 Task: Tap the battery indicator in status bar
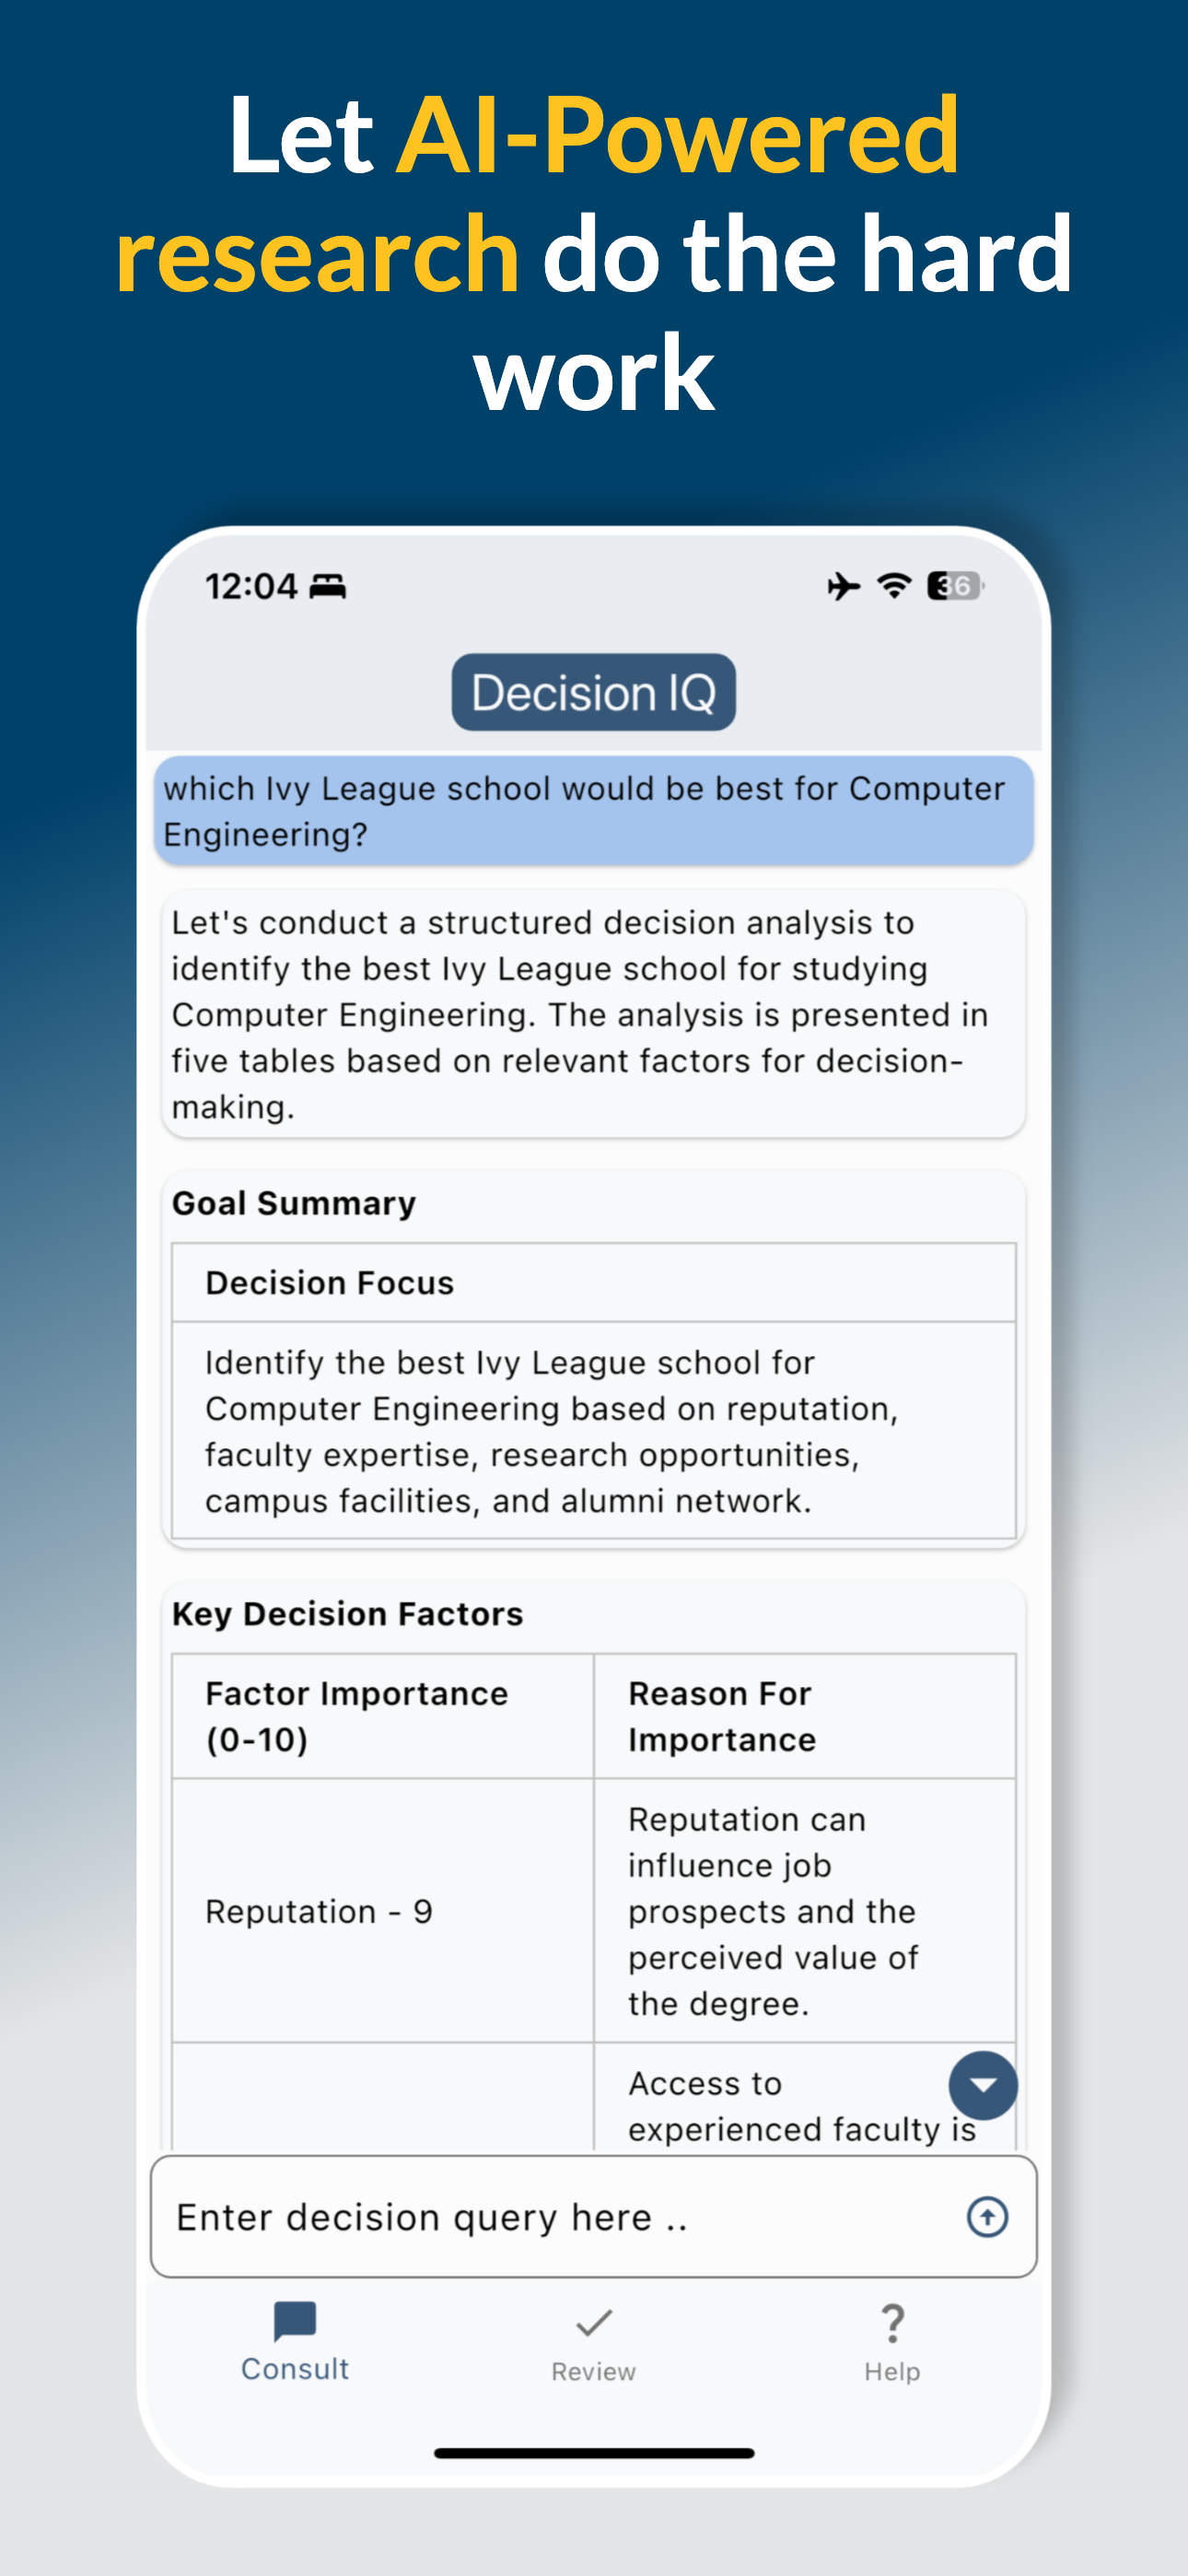click(x=955, y=586)
